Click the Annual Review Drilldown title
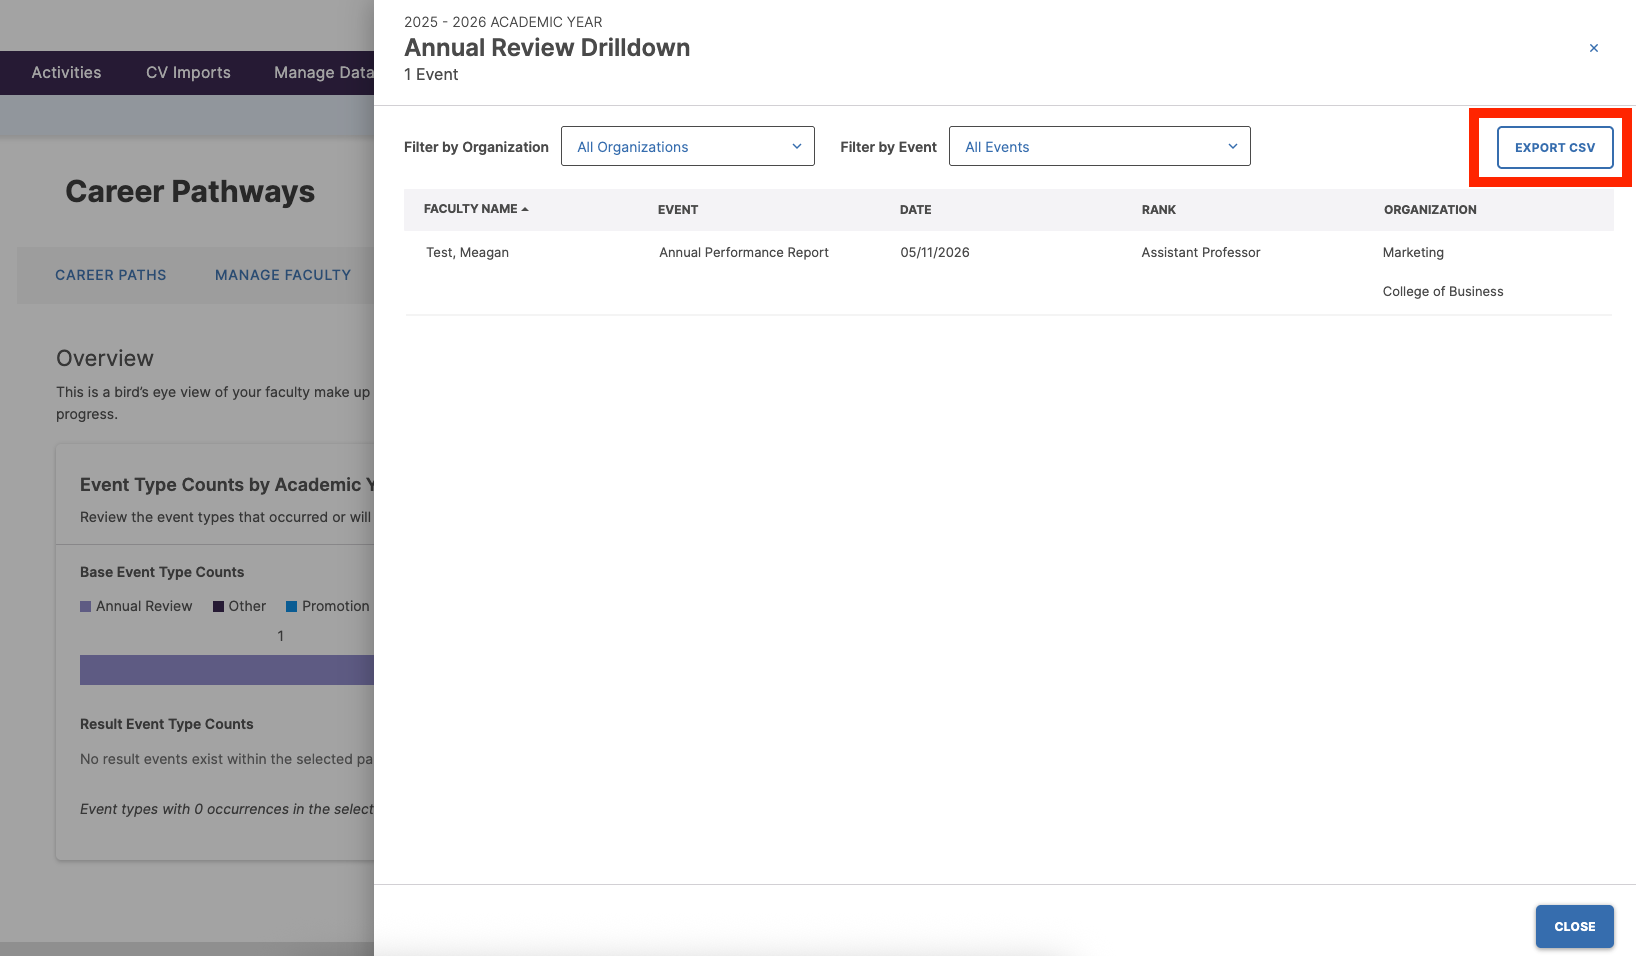The width and height of the screenshot is (1636, 956). pos(547,47)
